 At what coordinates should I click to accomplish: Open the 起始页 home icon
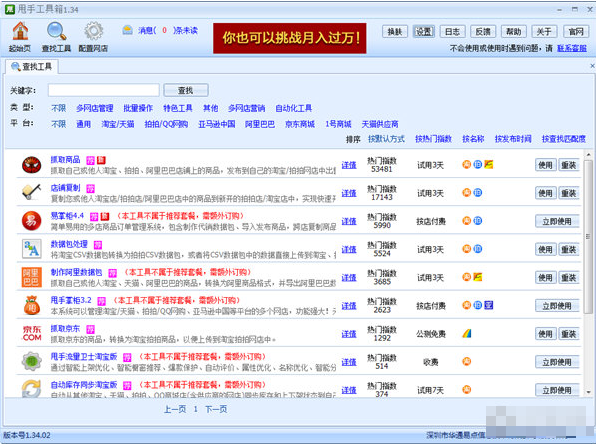20,31
